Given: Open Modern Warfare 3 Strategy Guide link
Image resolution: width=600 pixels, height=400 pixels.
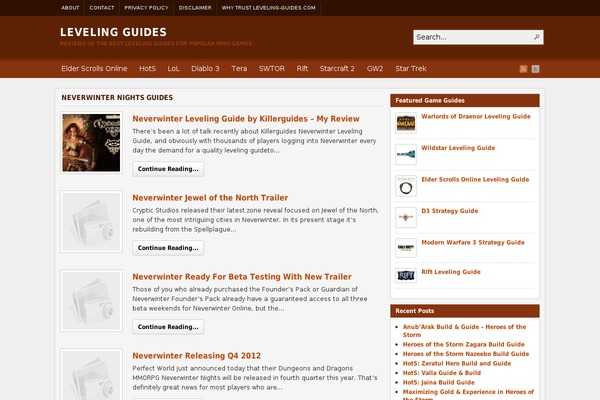Looking at the screenshot, I should click(x=473, y=242).
